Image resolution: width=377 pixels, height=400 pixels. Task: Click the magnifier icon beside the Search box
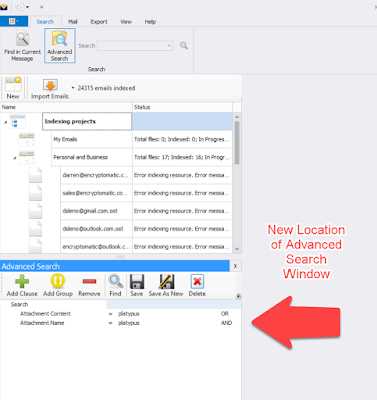pos(184,46)
